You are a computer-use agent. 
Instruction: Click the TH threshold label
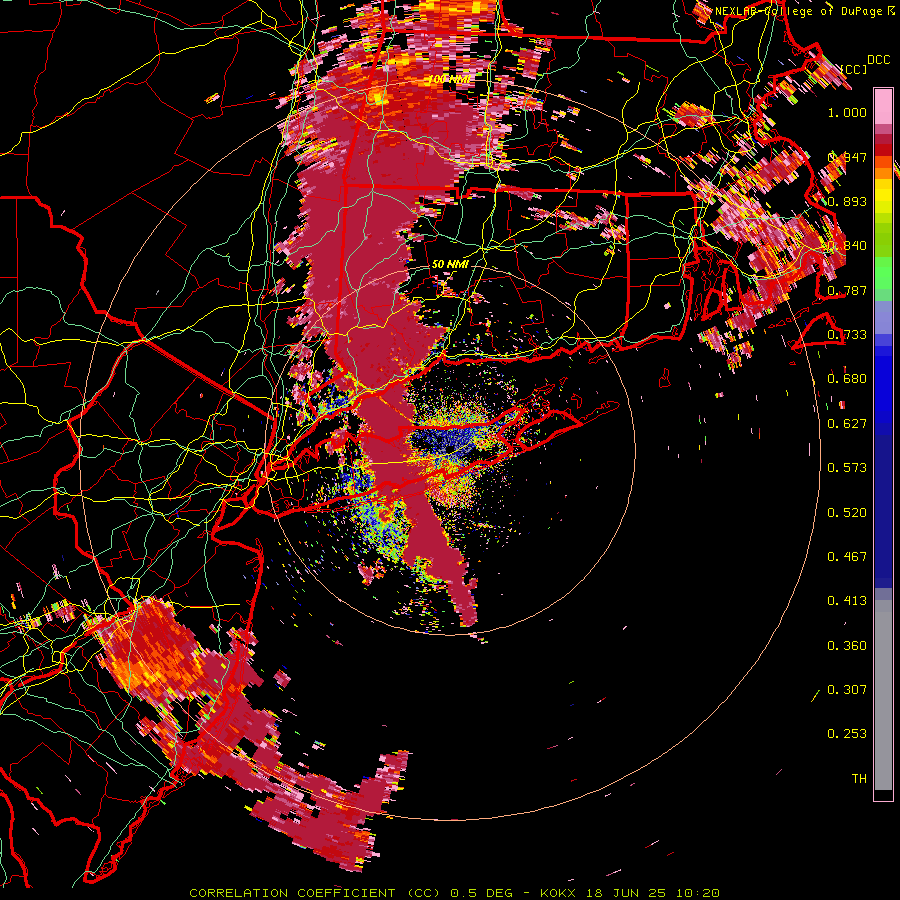[x=859, y=779]
